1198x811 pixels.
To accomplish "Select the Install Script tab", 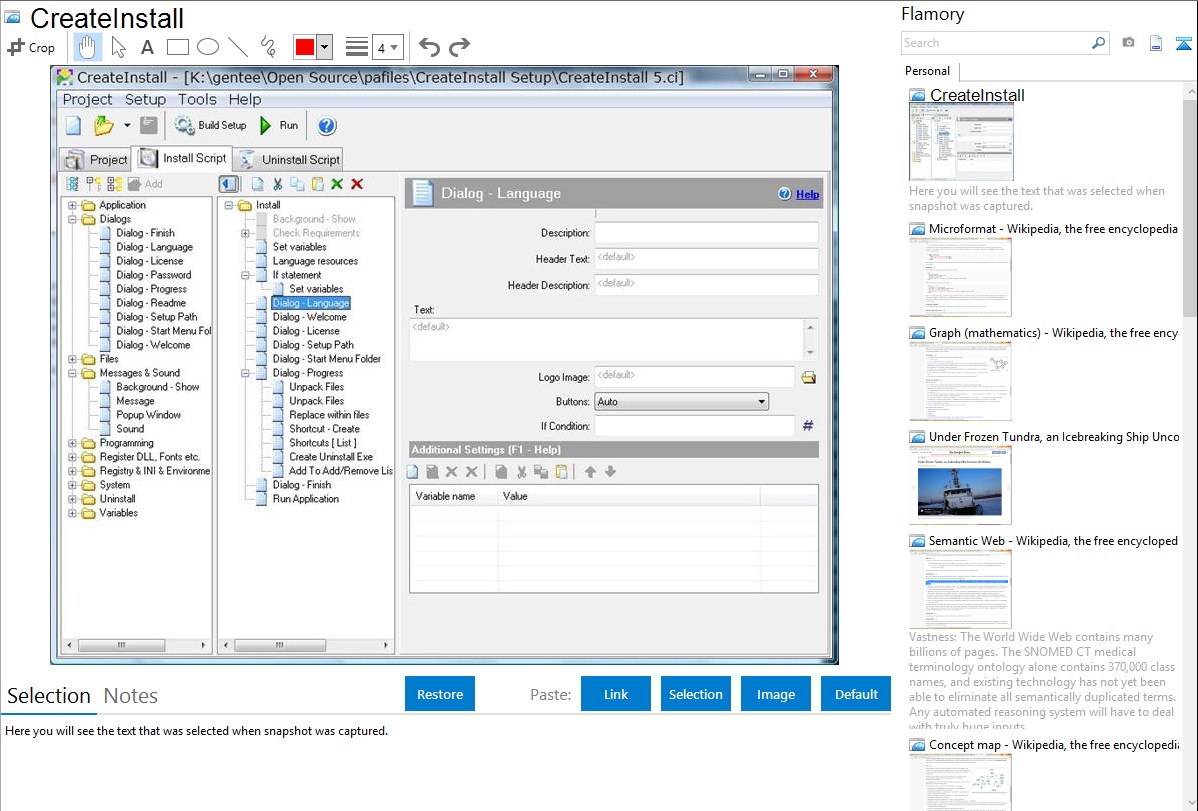I will [x=182, y=158].
